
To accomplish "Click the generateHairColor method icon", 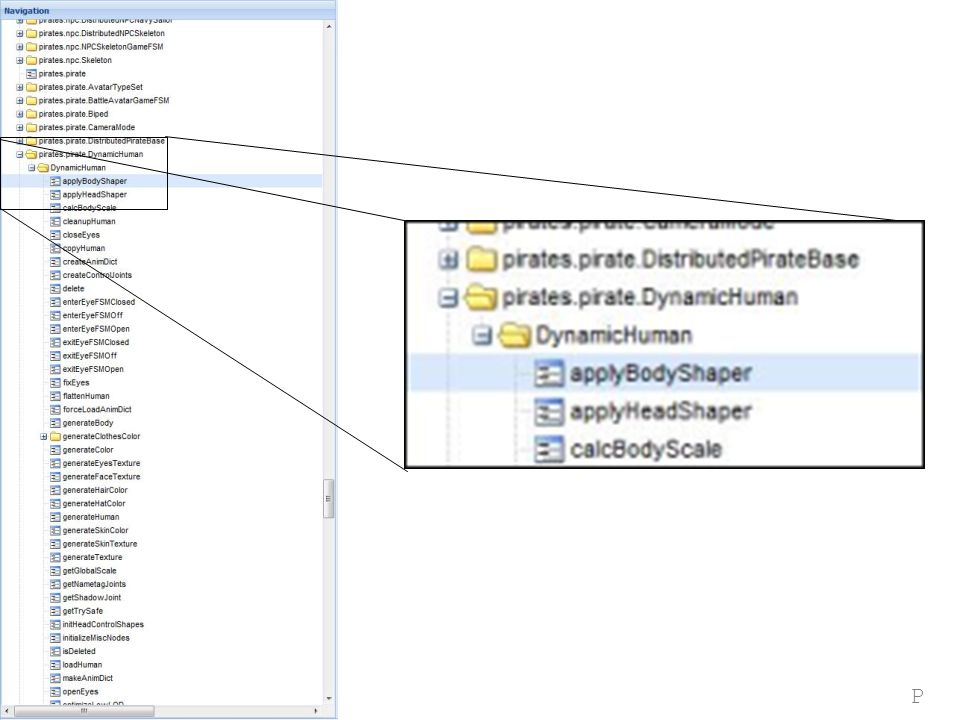I will 55,492.
